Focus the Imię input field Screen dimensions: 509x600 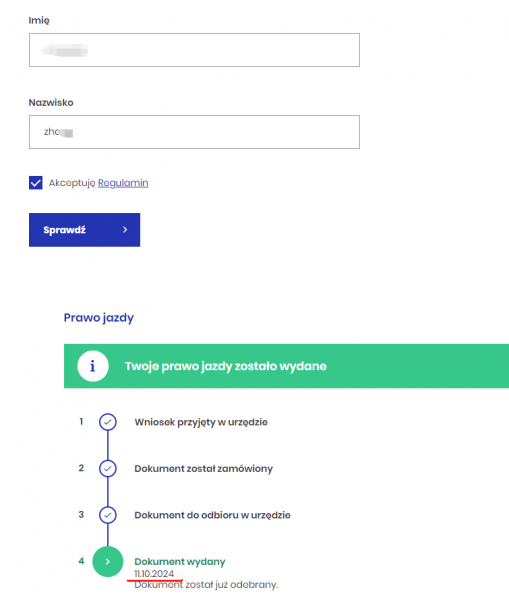coord(194,50)
